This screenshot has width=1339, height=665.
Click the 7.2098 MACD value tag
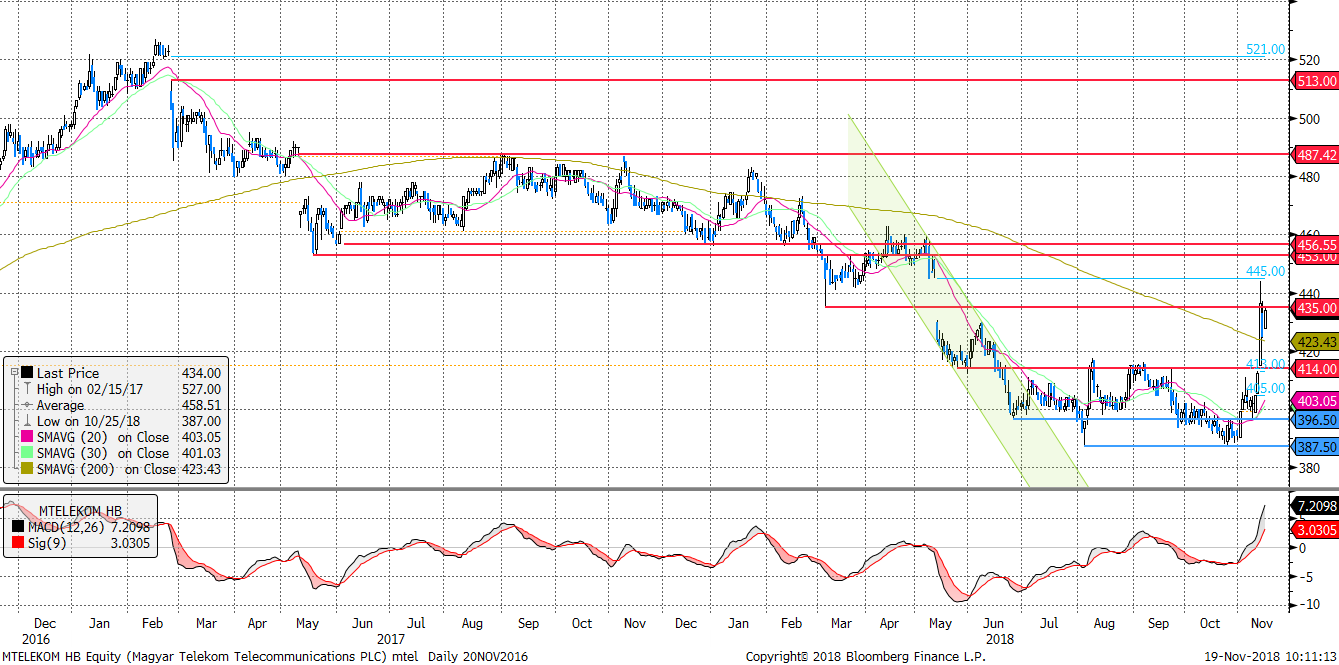pos(1315,506)
